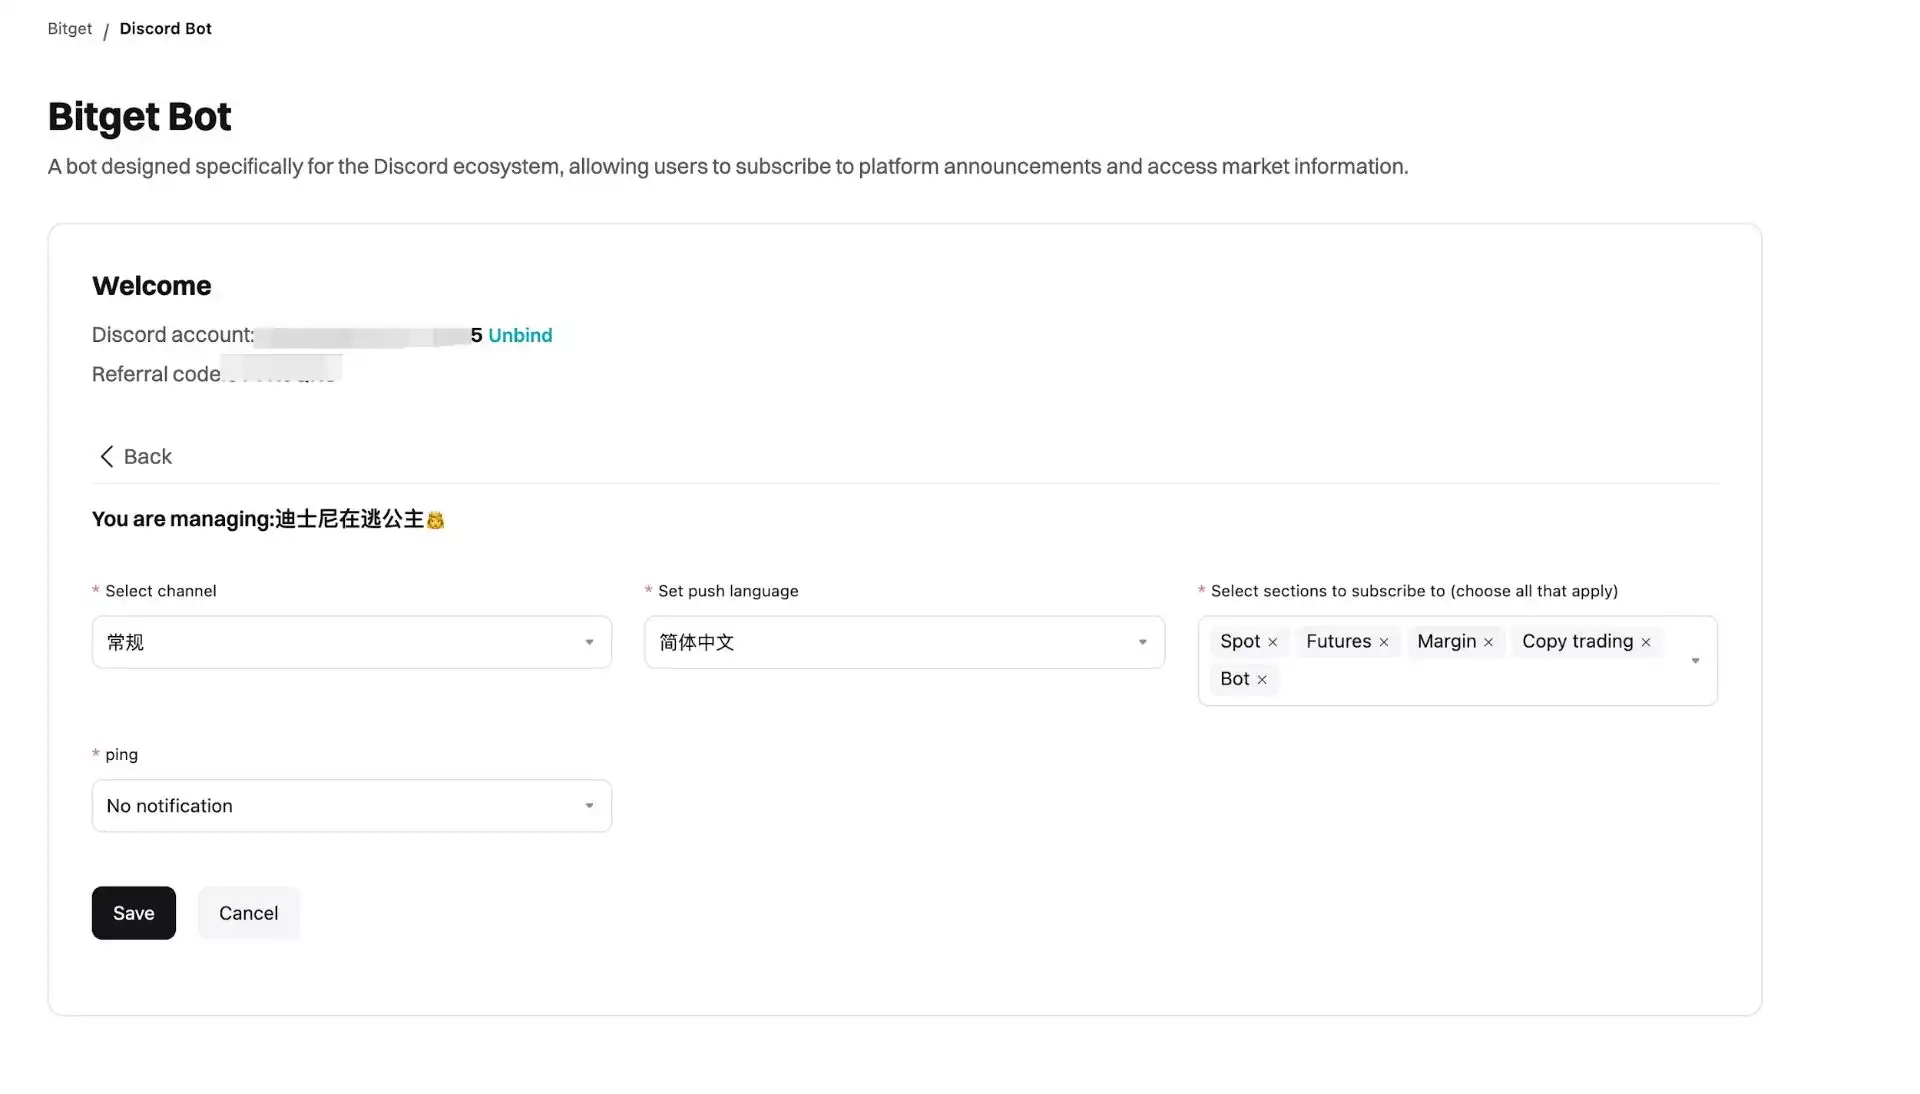Image resolution: width=1920 pixels, height=1094 pixels.
Task: Click empty area inside sections field
Action: coord(1480,680)
